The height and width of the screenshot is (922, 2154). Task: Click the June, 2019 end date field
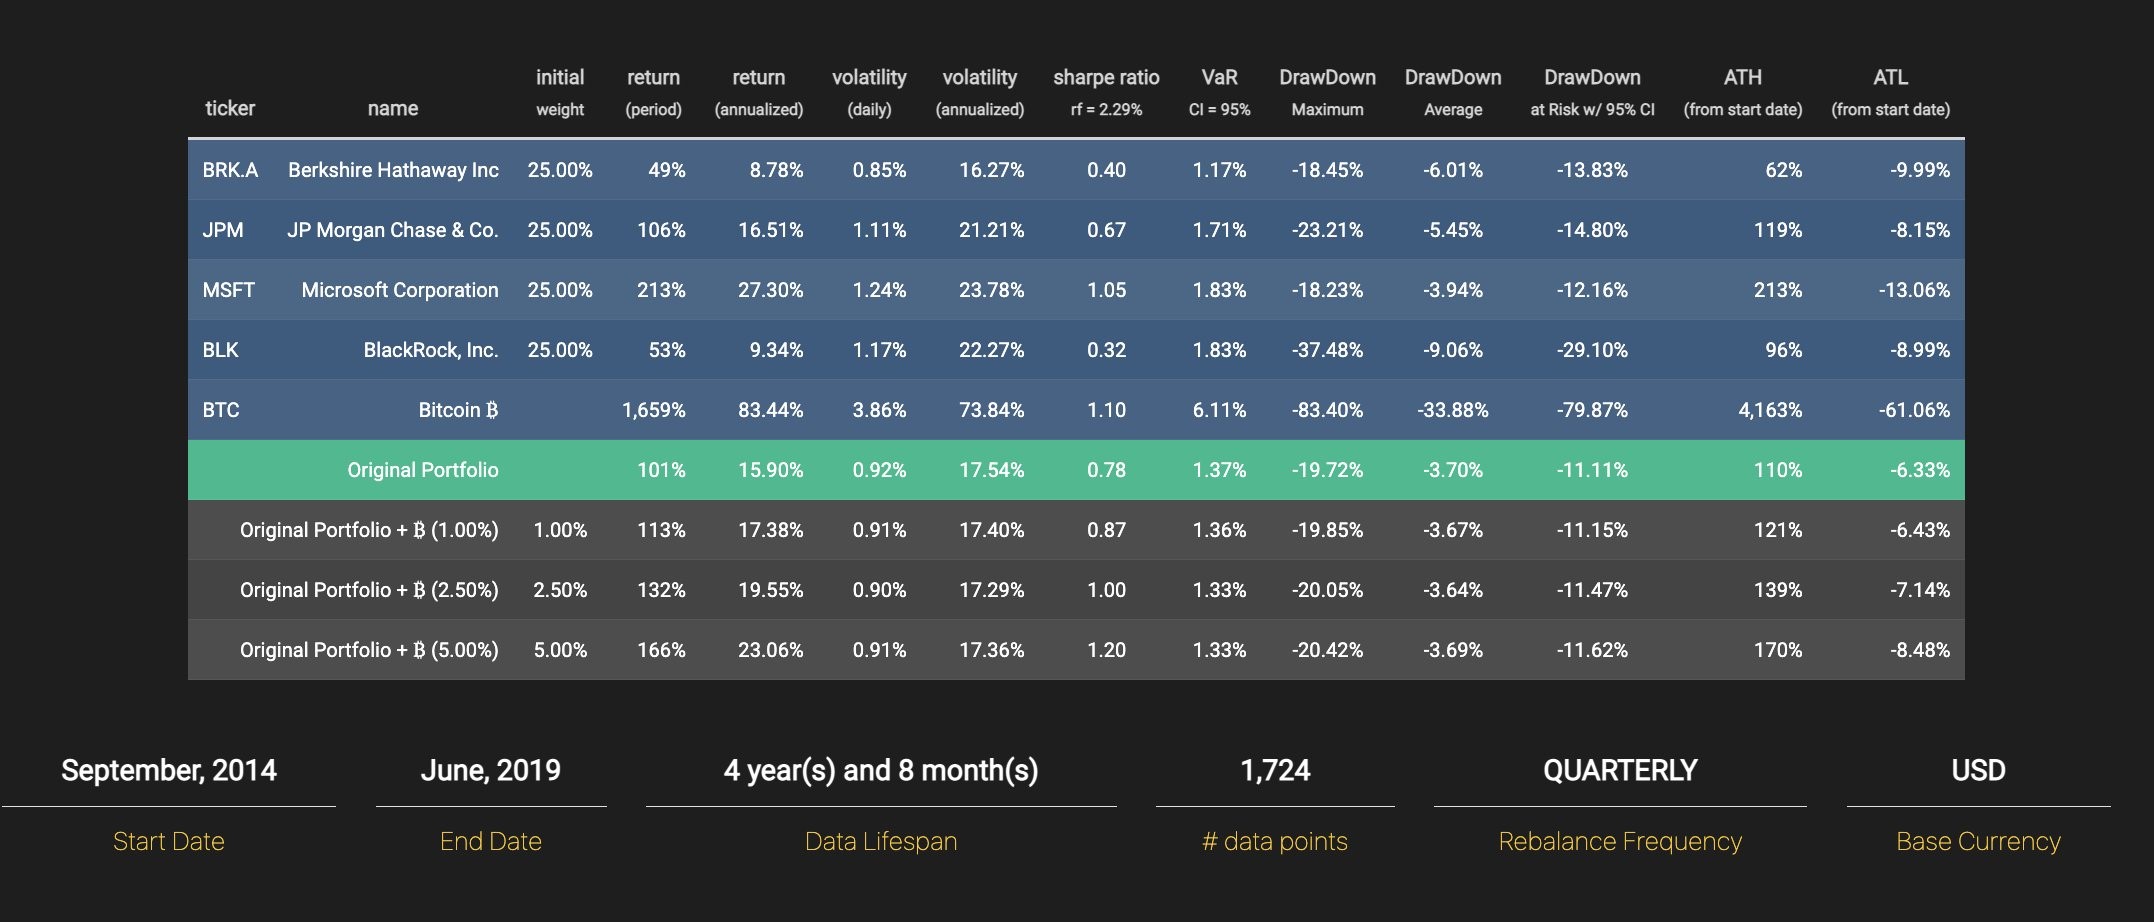491,771
